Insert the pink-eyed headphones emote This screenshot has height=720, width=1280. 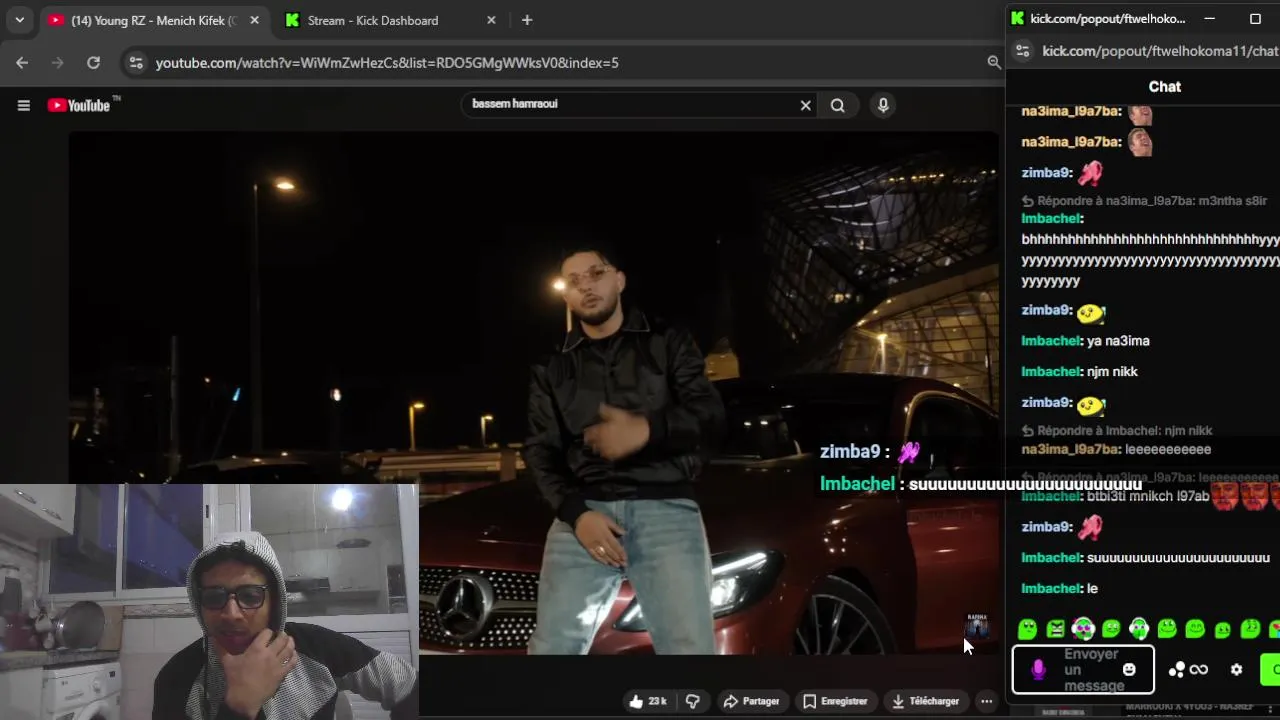[1083, 629]
